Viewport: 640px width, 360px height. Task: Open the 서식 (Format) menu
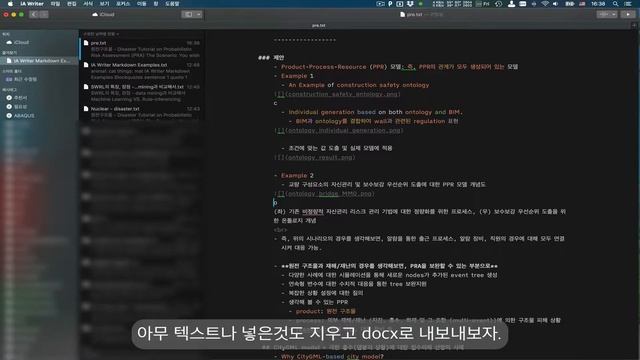(x=88, y=4)
